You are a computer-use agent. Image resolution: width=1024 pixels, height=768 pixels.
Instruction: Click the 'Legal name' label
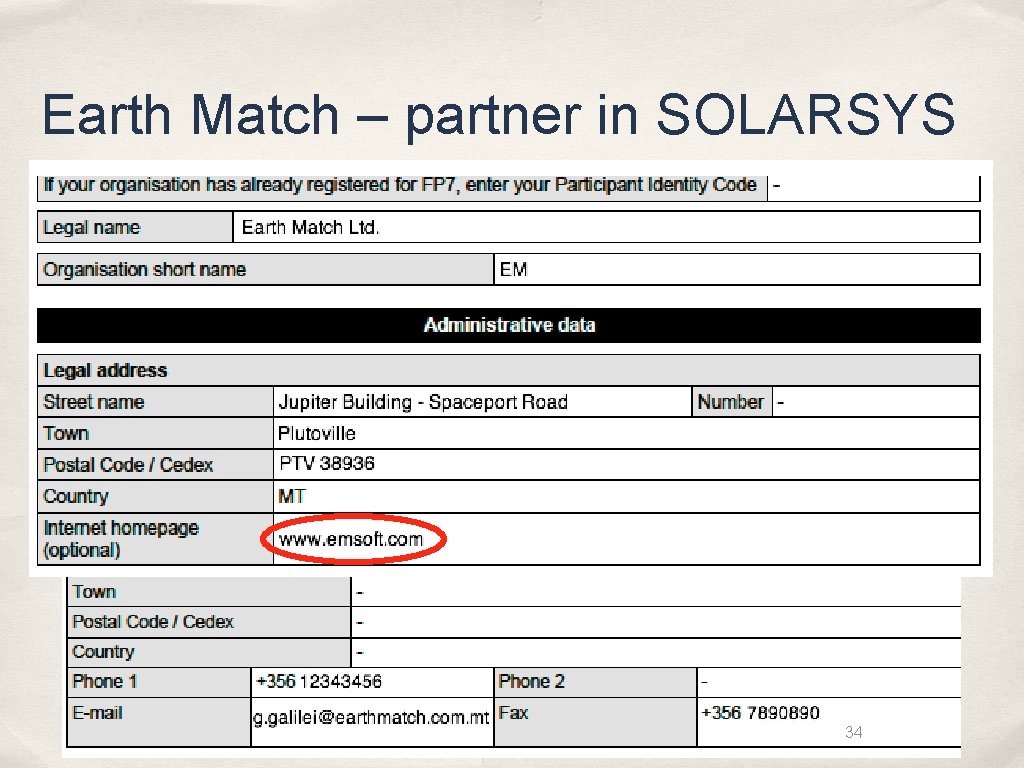pyautogui.click(x=91, y=227)
